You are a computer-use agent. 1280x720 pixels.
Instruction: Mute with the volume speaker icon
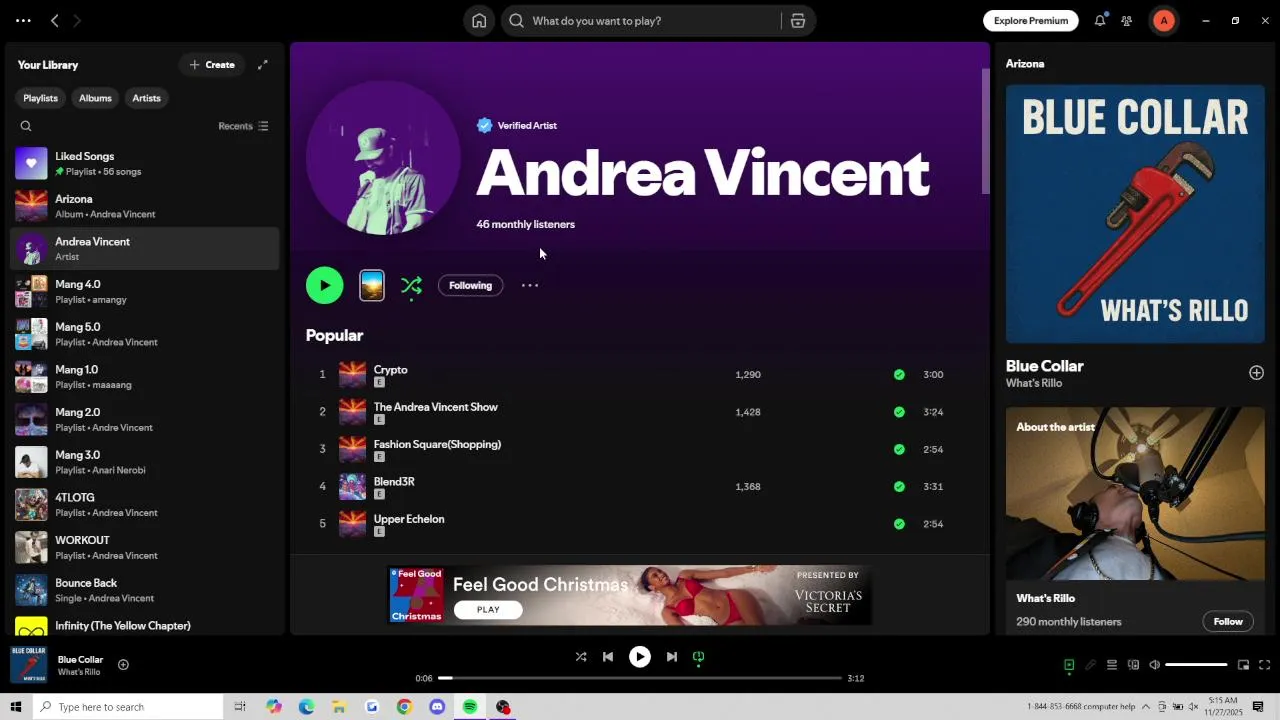[x=1154, y=665]
